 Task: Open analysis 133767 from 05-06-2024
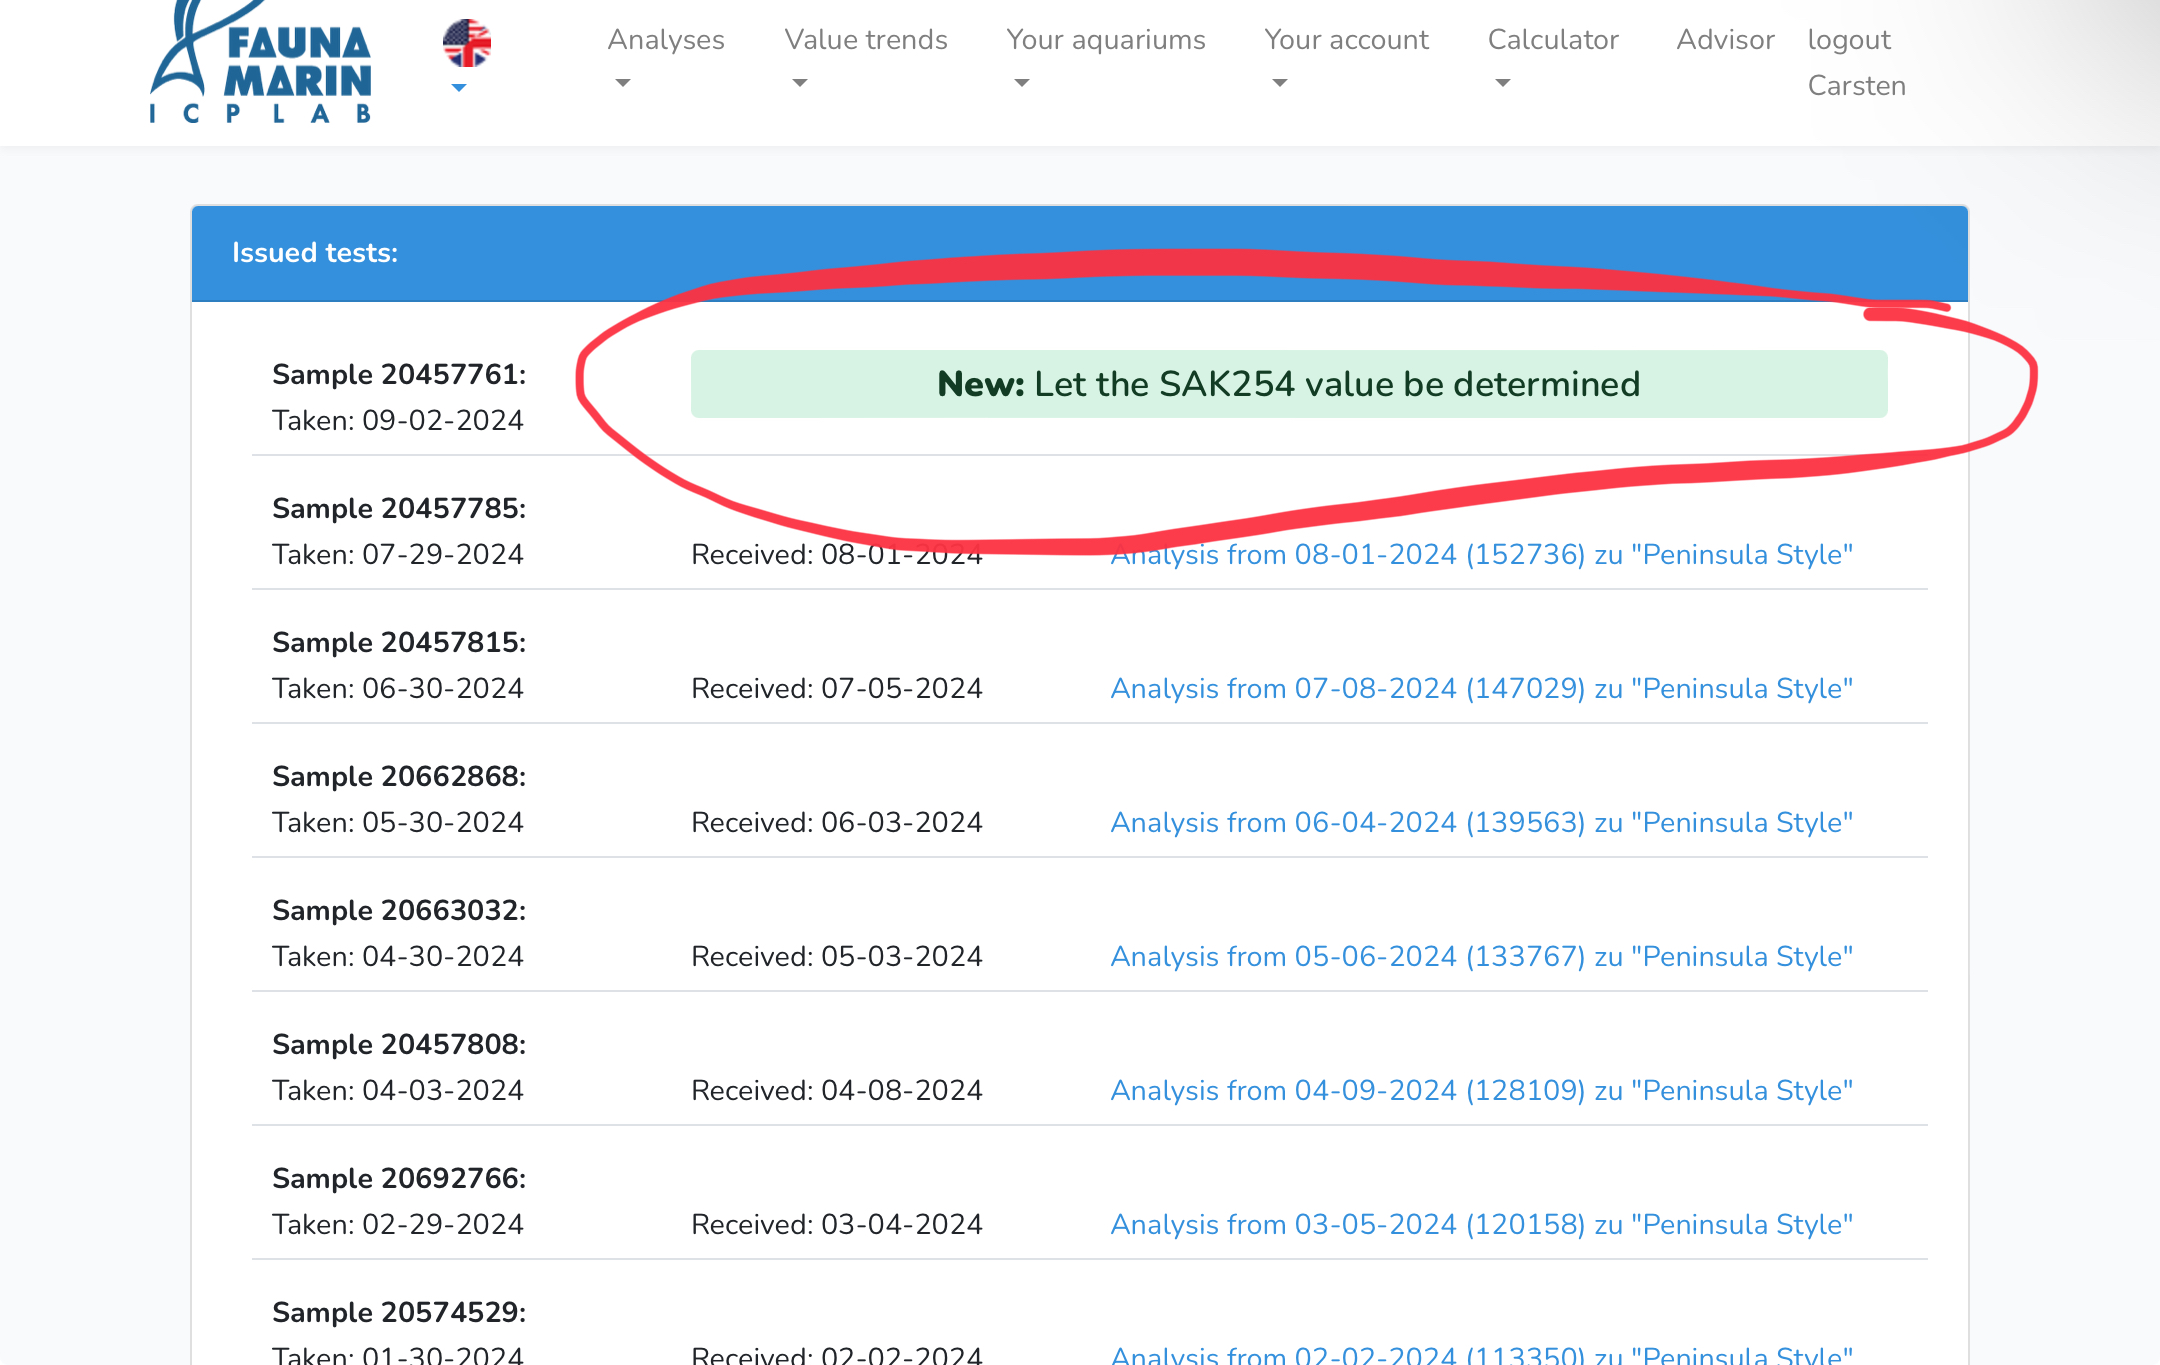click(1481, 957)
